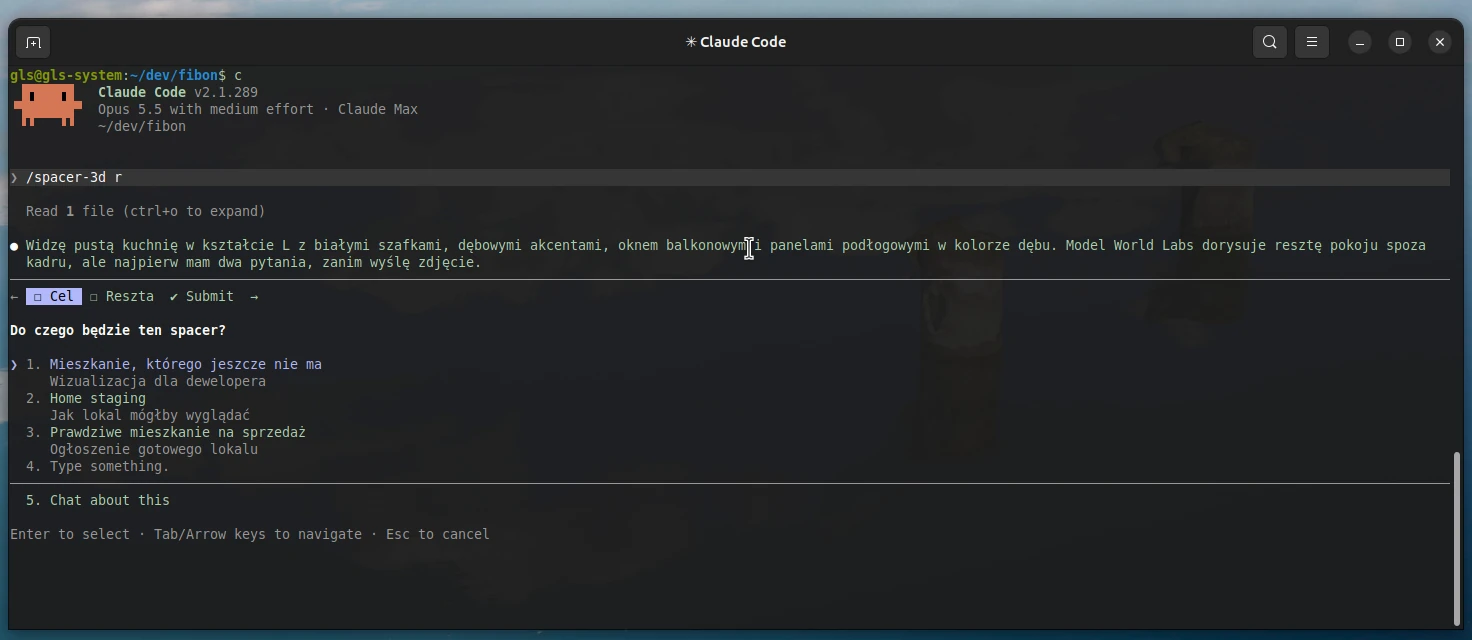Select the 'Type something.' option
Screen dimensions: 1472x640
[110, 467]
